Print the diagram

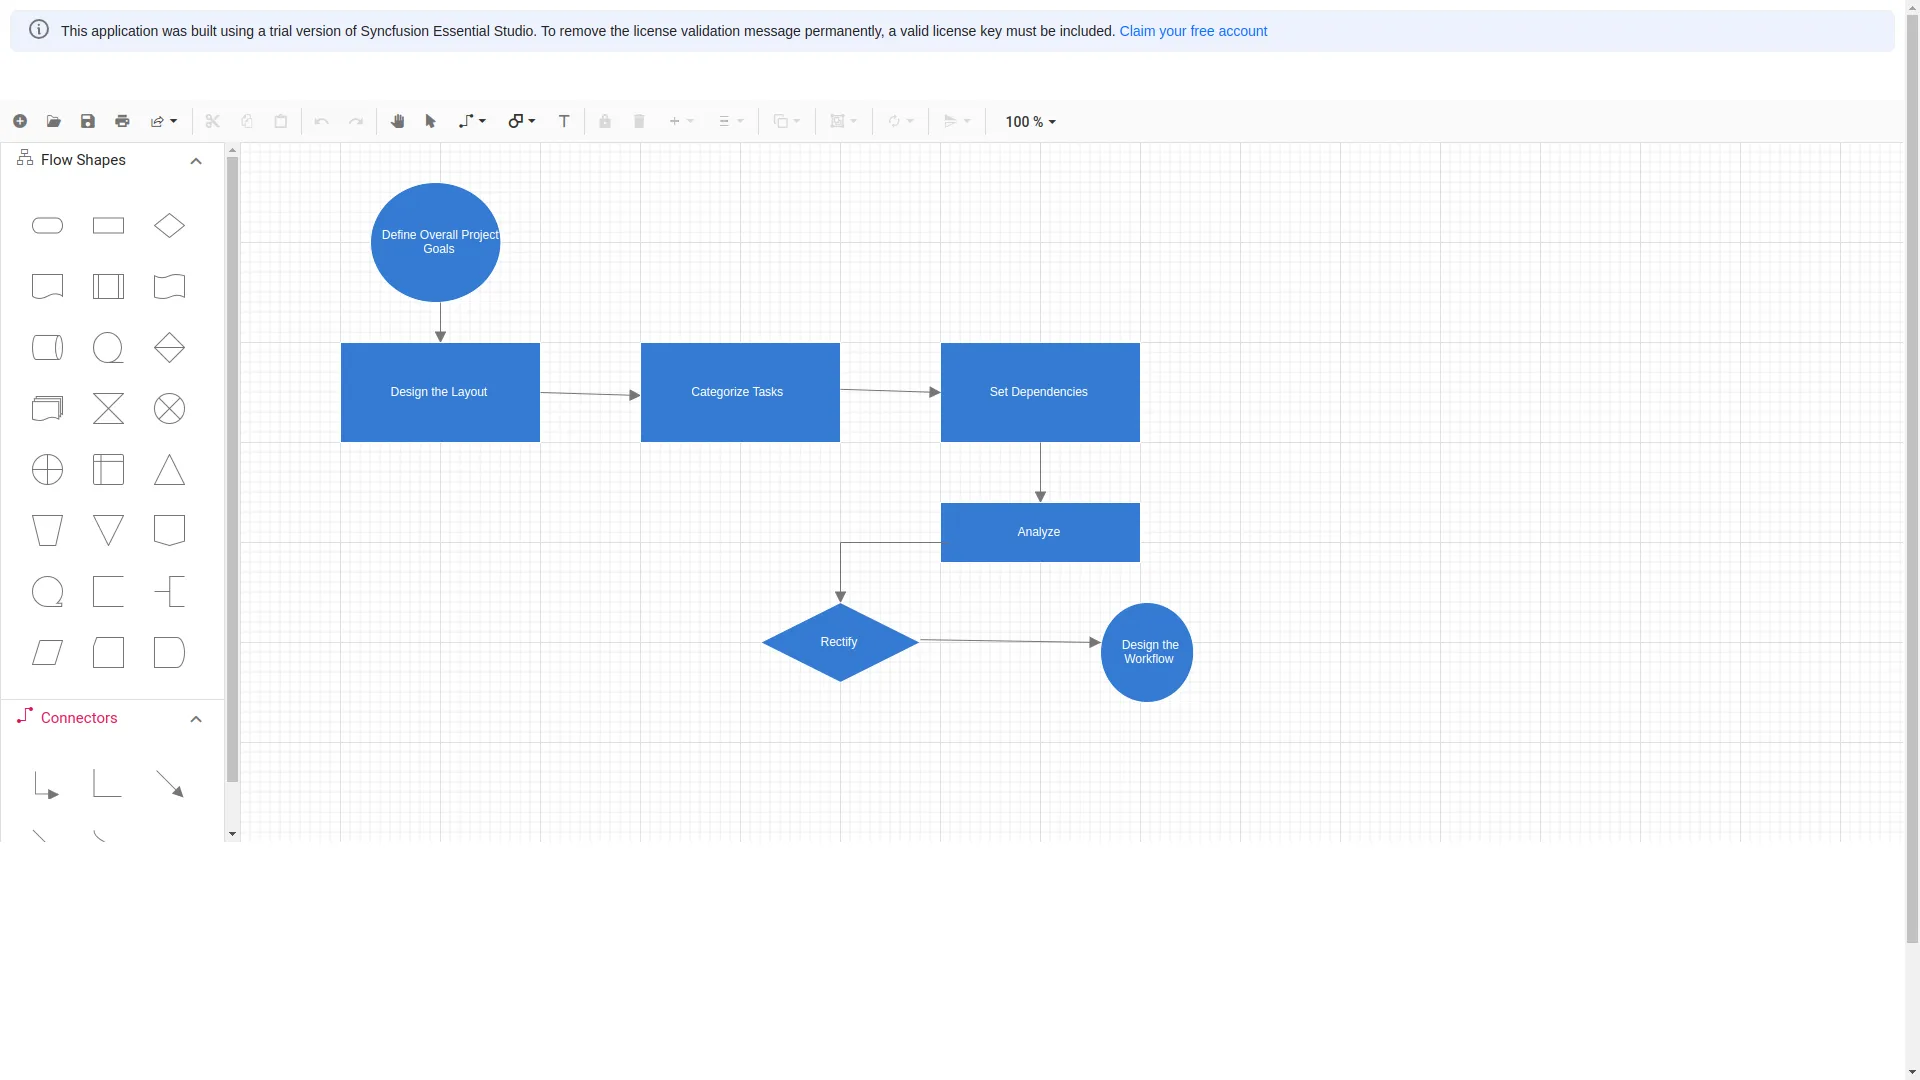click(x=122, y=121)
